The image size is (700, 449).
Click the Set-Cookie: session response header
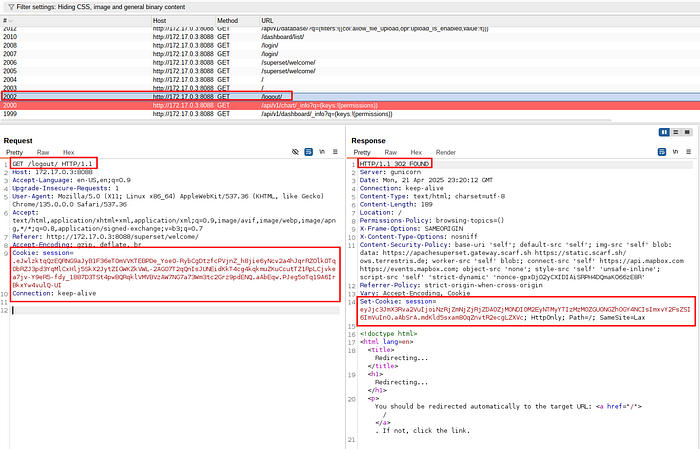[x=525, y=309]
